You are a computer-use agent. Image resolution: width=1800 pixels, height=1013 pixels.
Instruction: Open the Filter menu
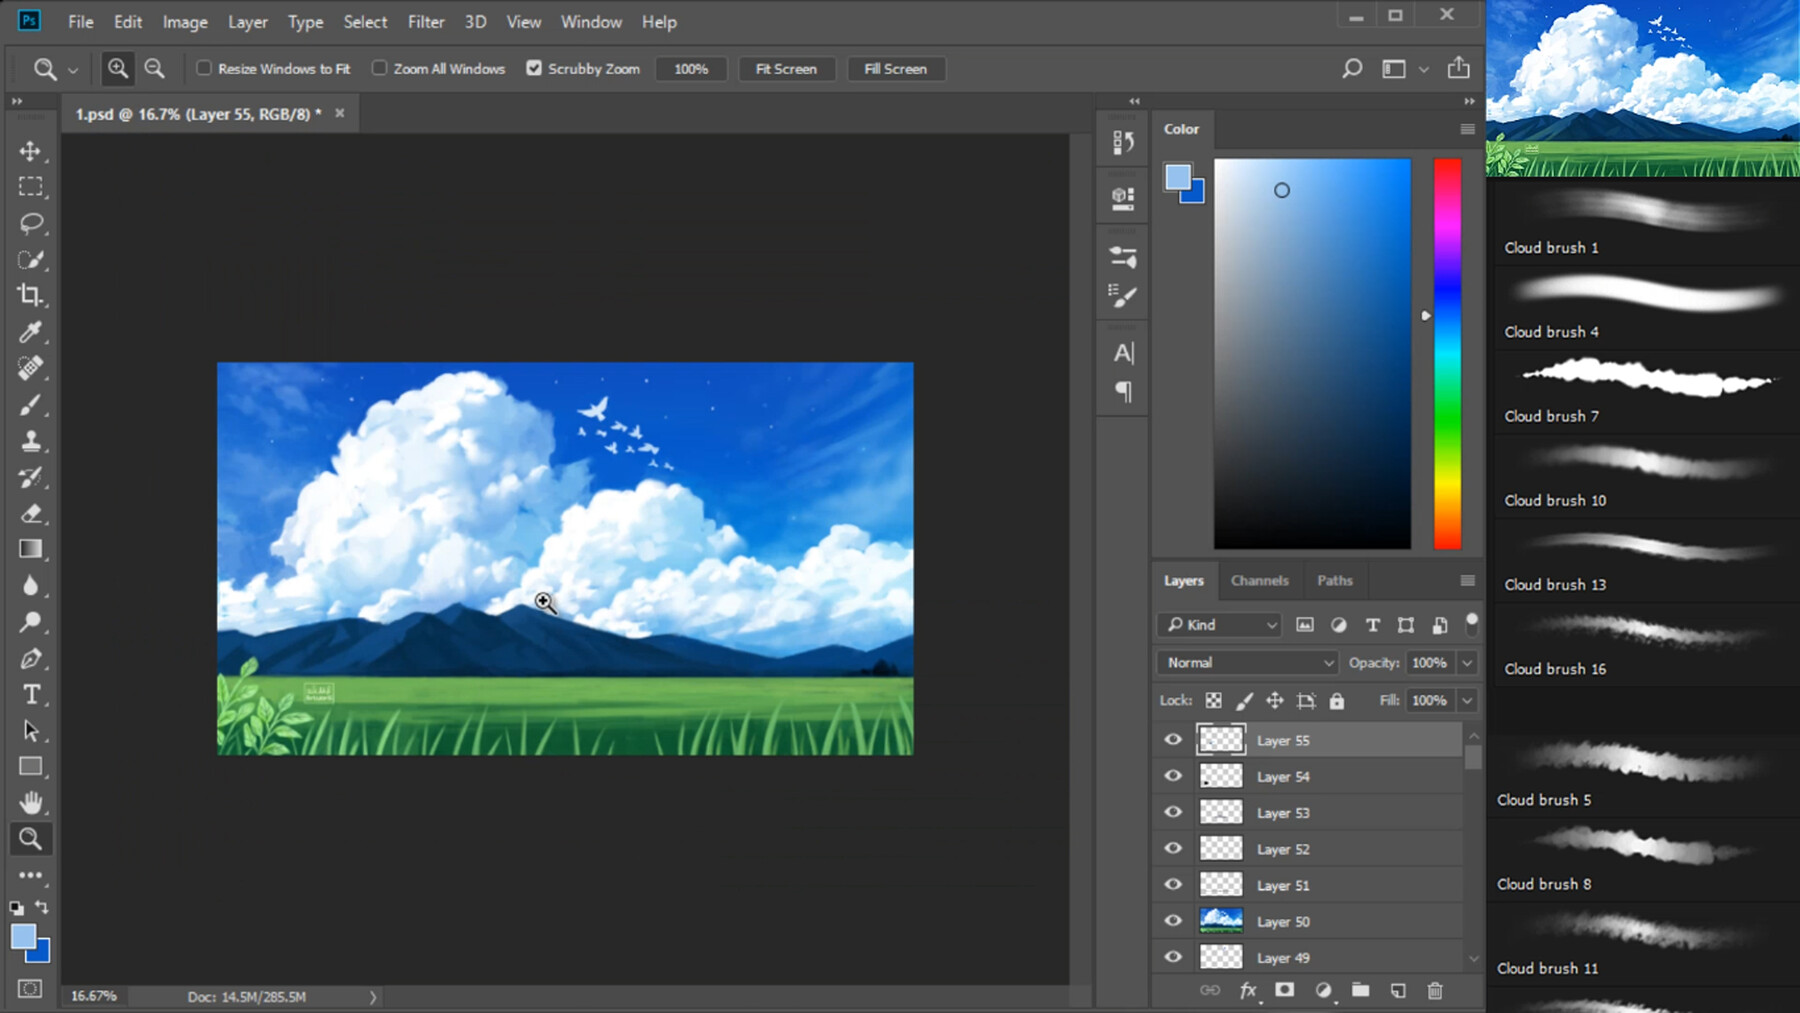click(426, 21)
